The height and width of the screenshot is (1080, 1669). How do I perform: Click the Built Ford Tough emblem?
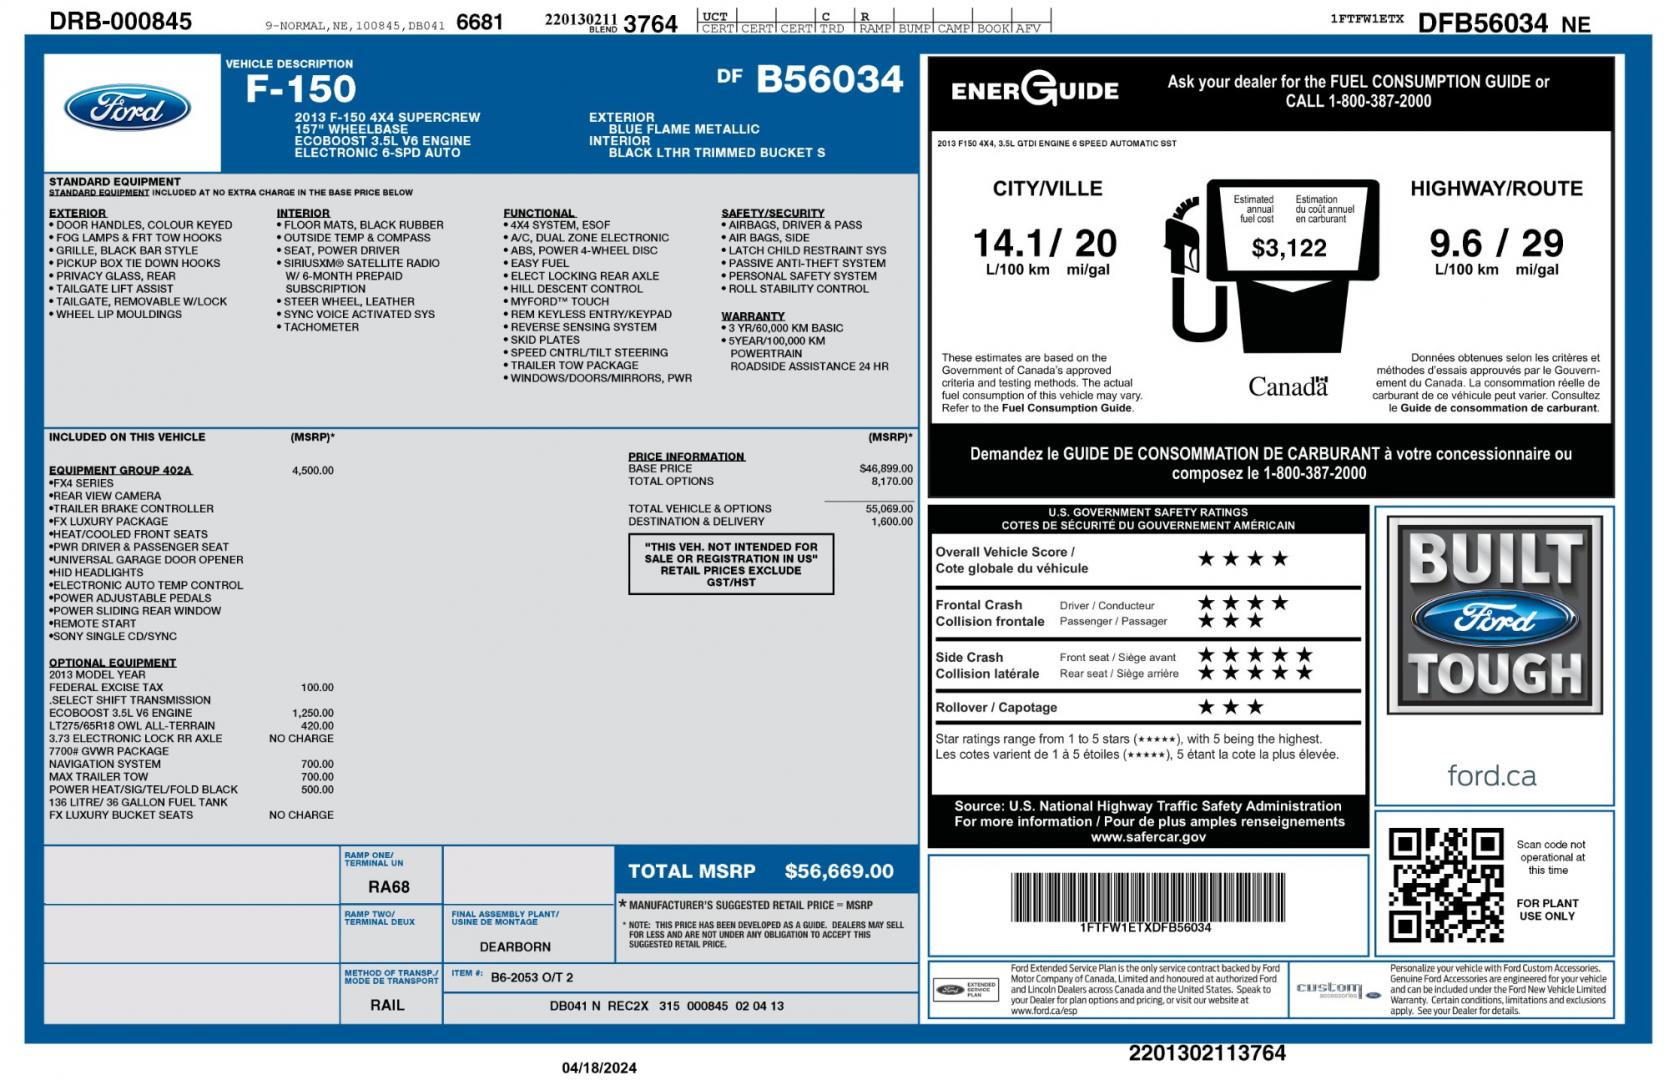(x=1494, y=614)
